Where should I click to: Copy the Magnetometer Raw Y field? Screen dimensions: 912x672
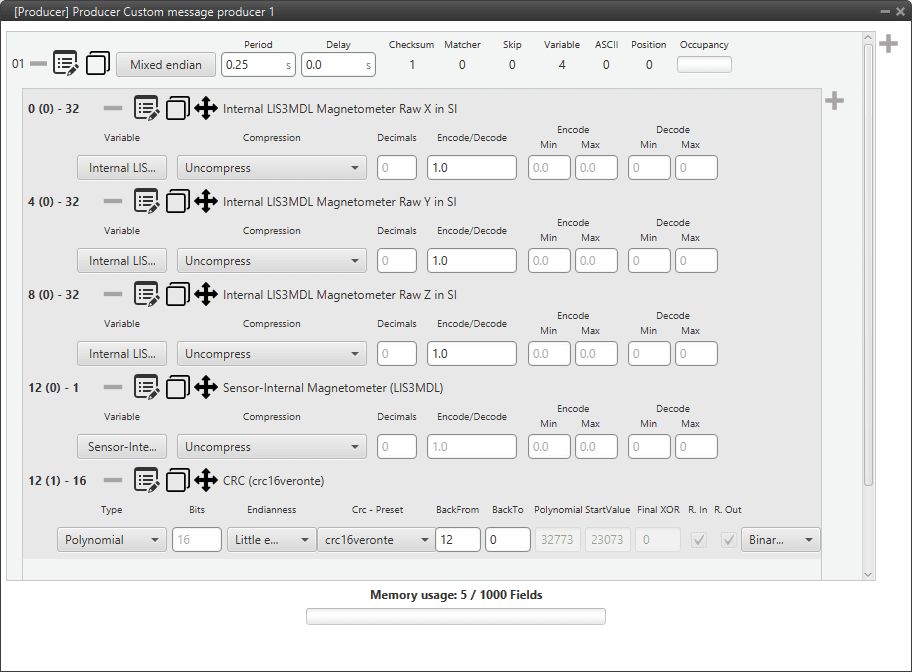(x=177, y=201)
